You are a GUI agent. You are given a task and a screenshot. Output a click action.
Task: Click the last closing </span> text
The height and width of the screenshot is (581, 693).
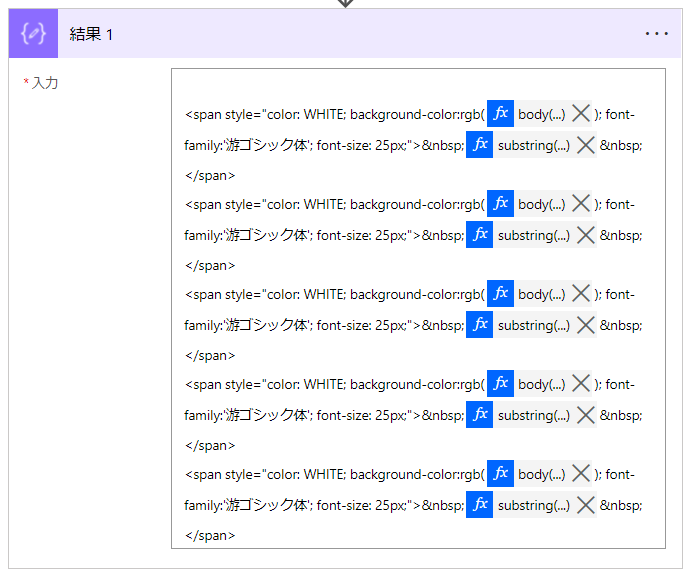point(210,535)
